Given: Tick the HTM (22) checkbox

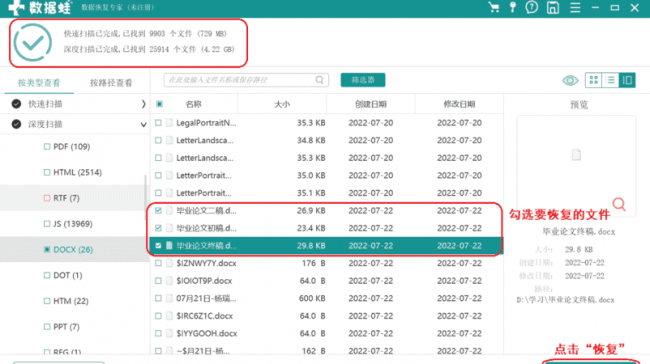Looking at the screenshot, I should click(x=47, y=301).
